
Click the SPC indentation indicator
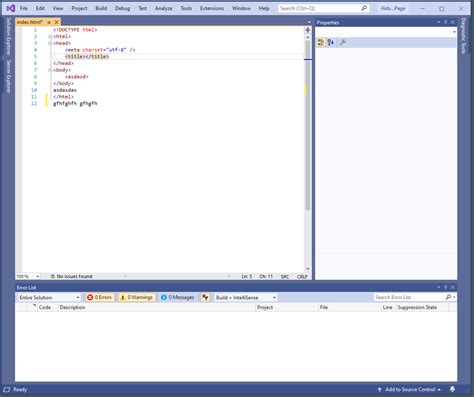pos(285,277)
